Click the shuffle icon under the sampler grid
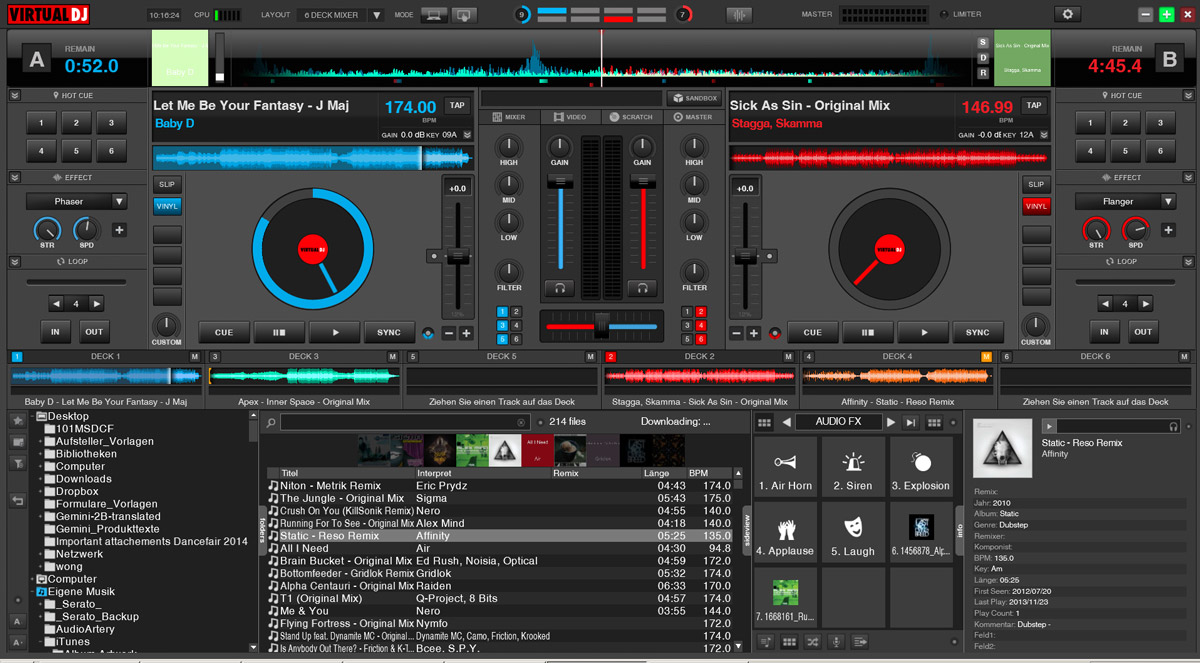The image size is (1200, 663). (812, 642)
